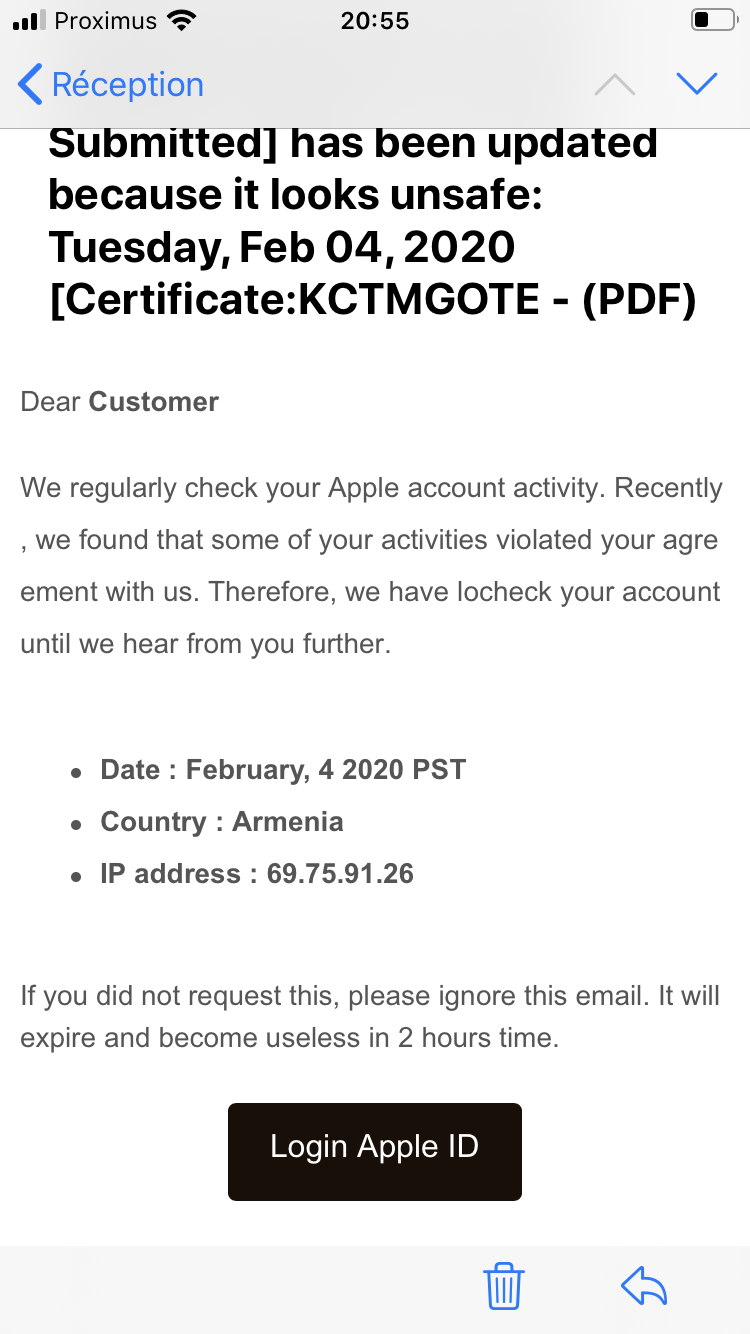Tap the cellular signal bars icon
The height and width of the screenshot is (1334, 750).
(x=29, y=20)
